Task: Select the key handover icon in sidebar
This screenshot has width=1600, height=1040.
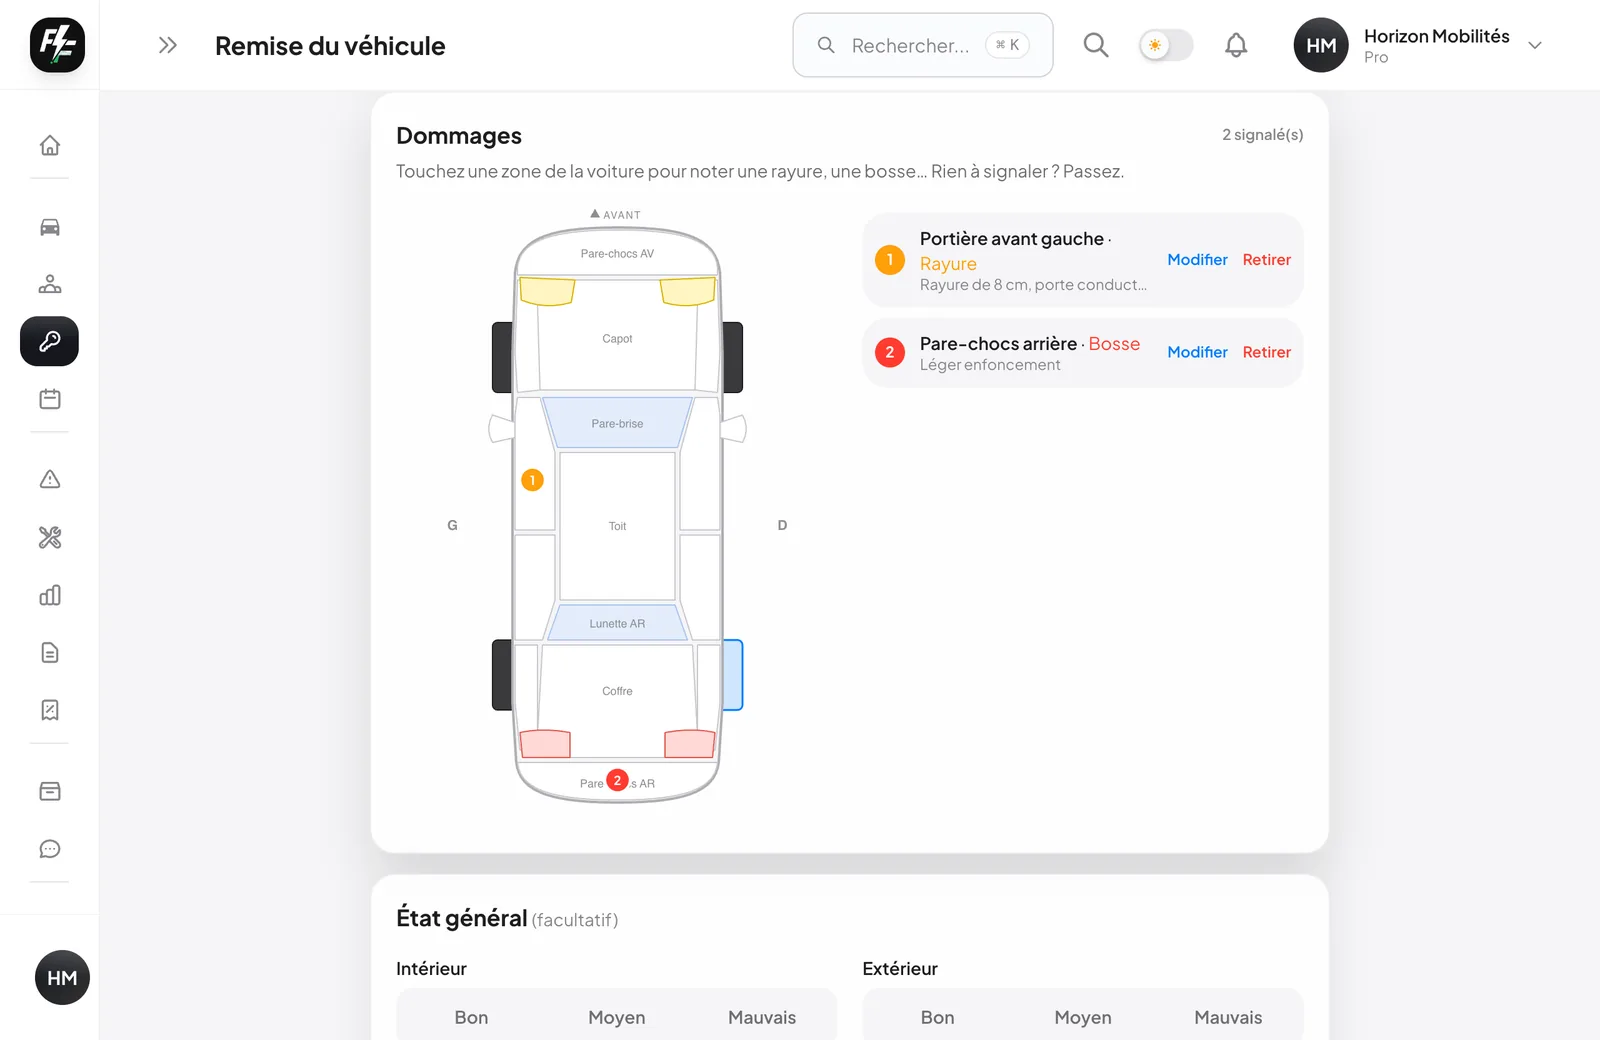Action: (x=50, y=342)
